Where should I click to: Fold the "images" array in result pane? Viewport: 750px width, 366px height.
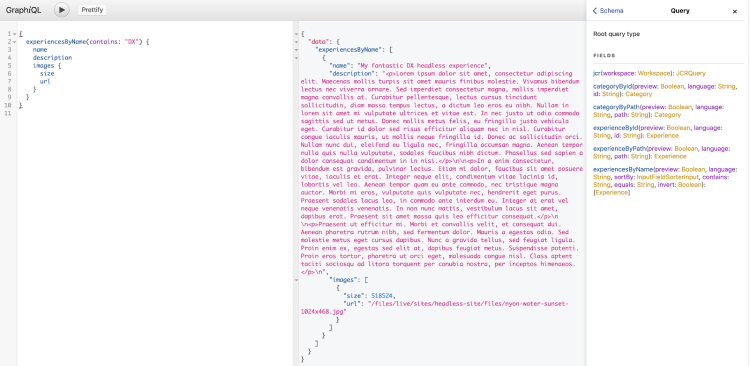pos(296,280)
